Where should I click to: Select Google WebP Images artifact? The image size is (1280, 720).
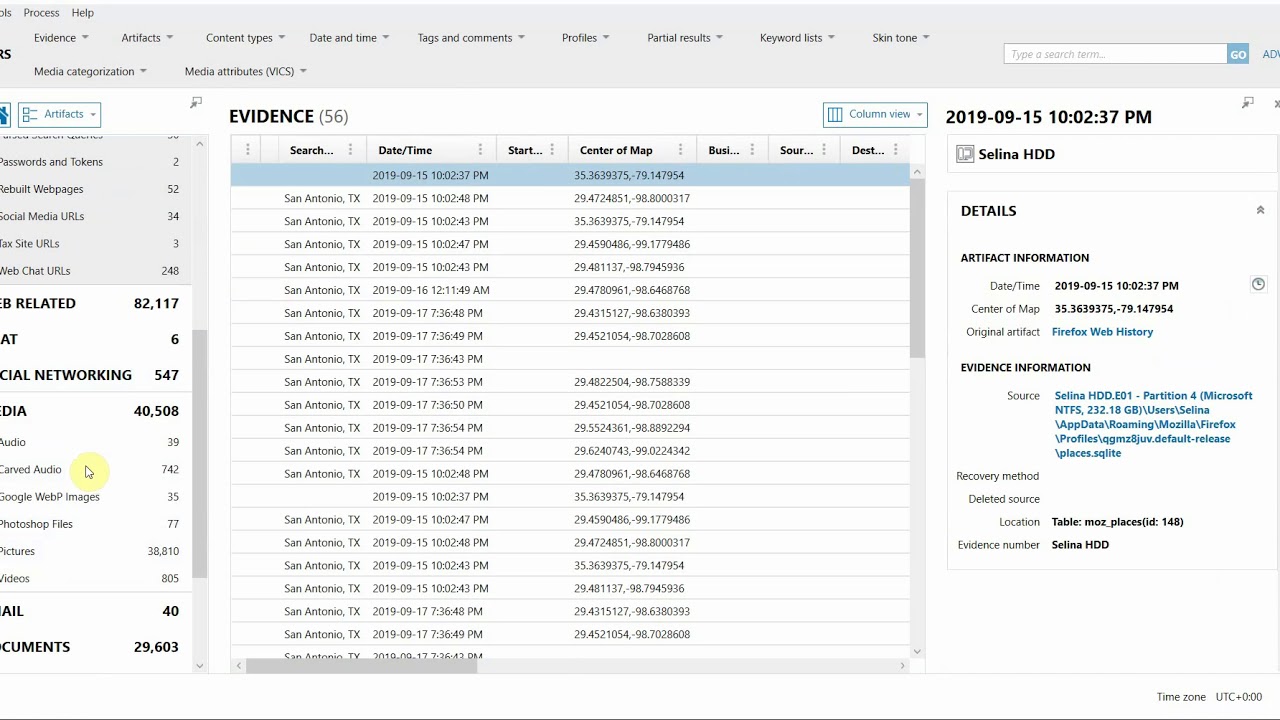[89, 497]
